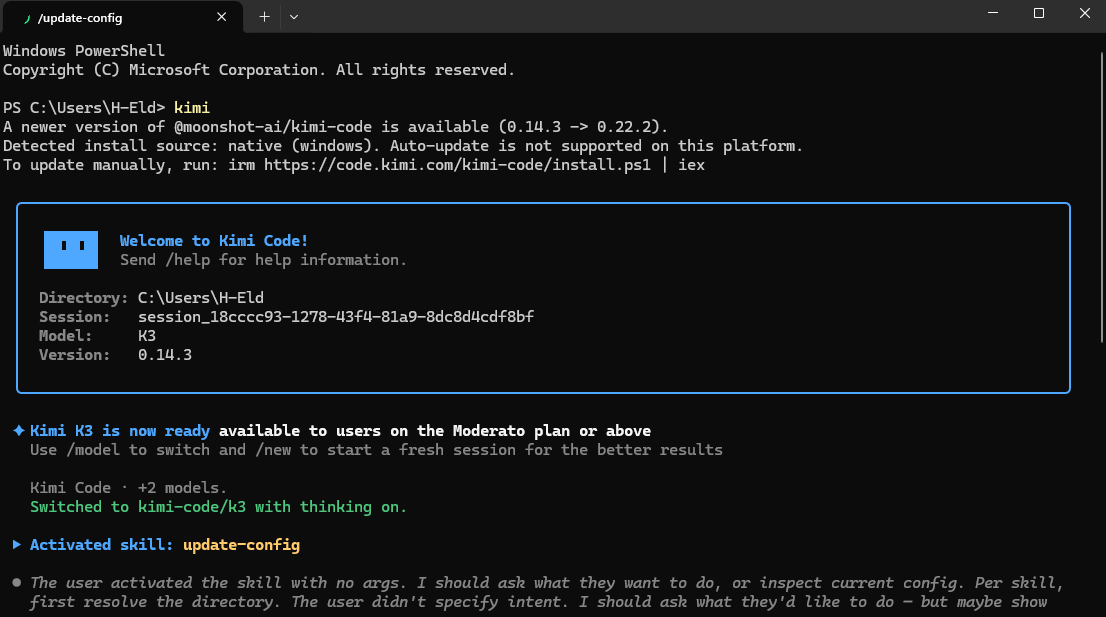This screenshot has width=1106, height=617.
Task: Close the terminal window
Action: 1084,13
